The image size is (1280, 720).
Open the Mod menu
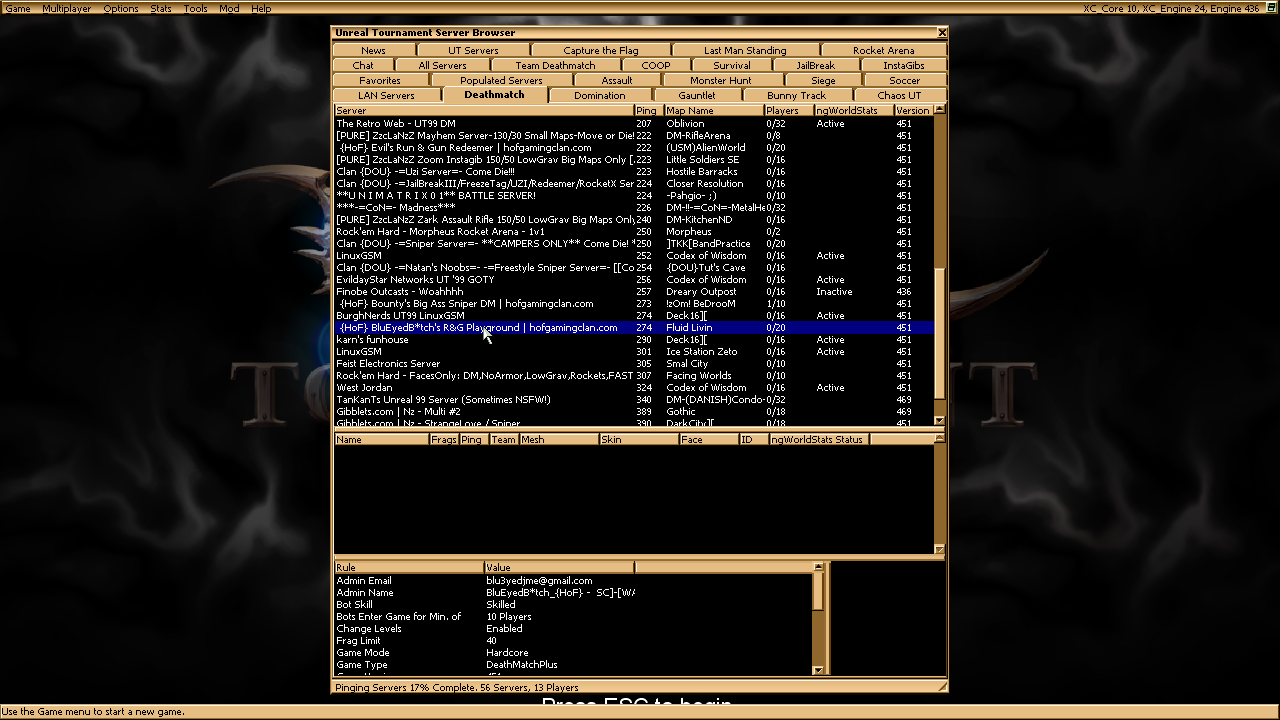(229, 8)
